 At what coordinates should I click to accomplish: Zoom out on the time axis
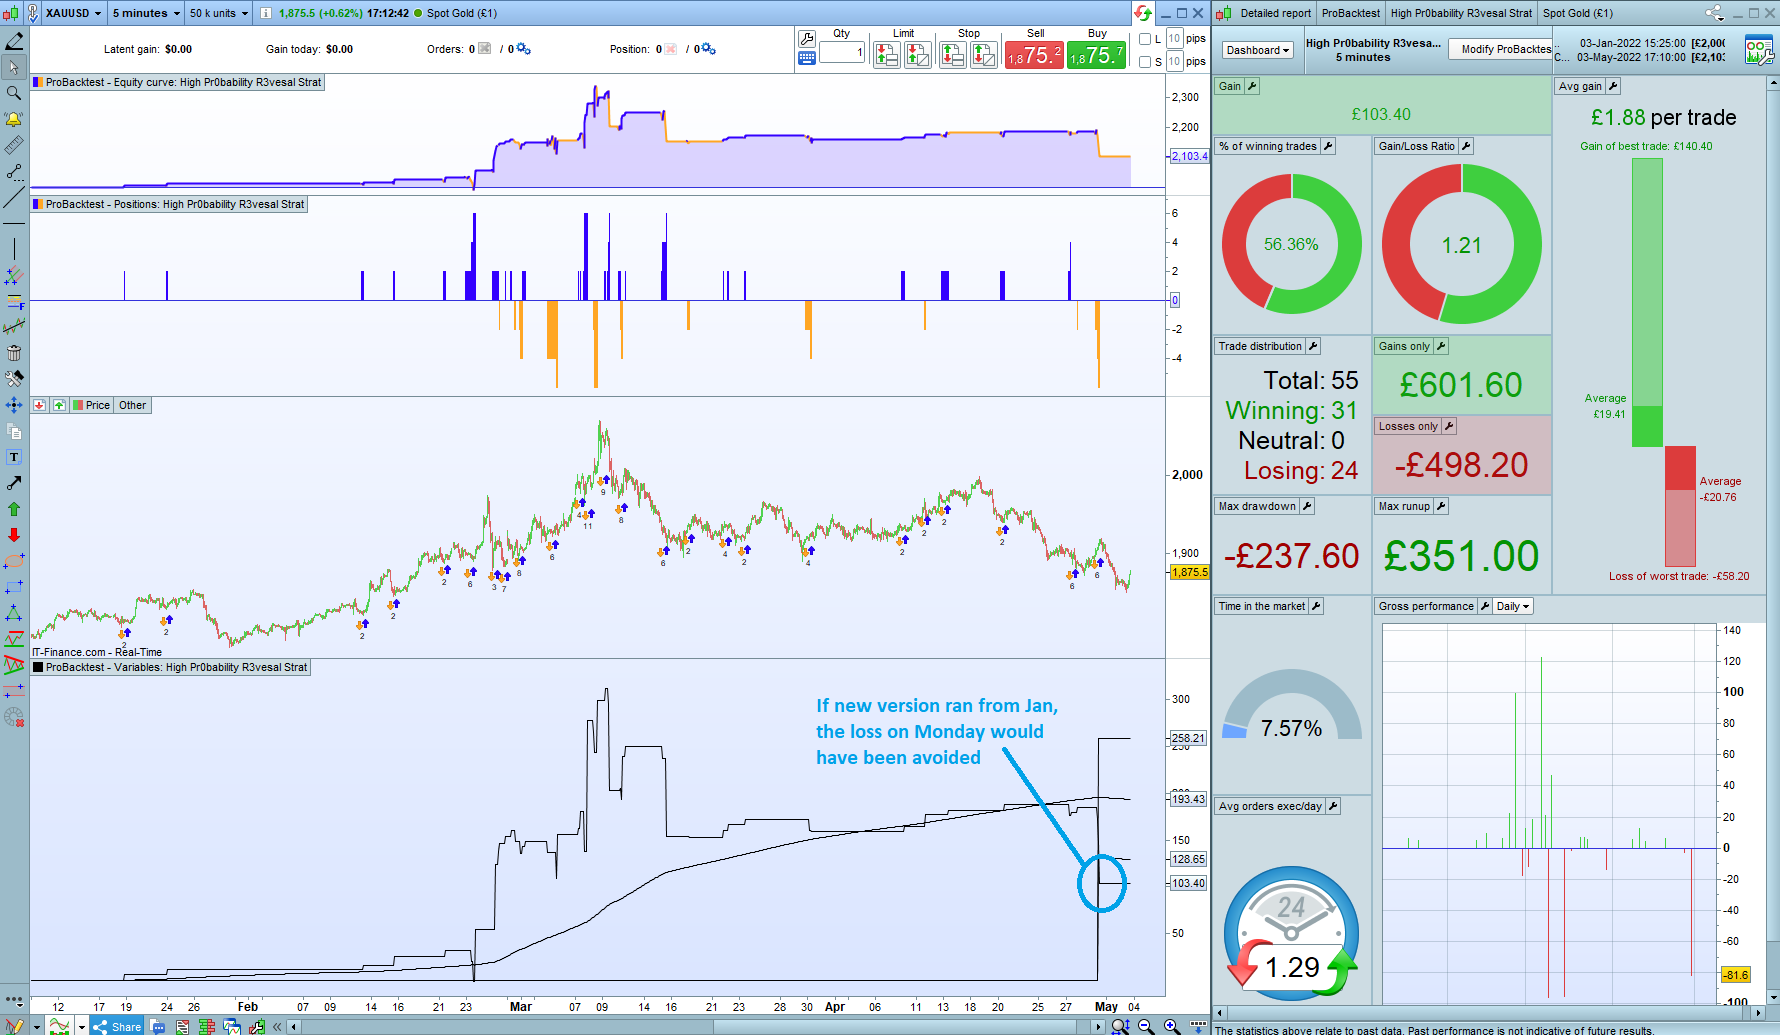click(1146, 1026)
